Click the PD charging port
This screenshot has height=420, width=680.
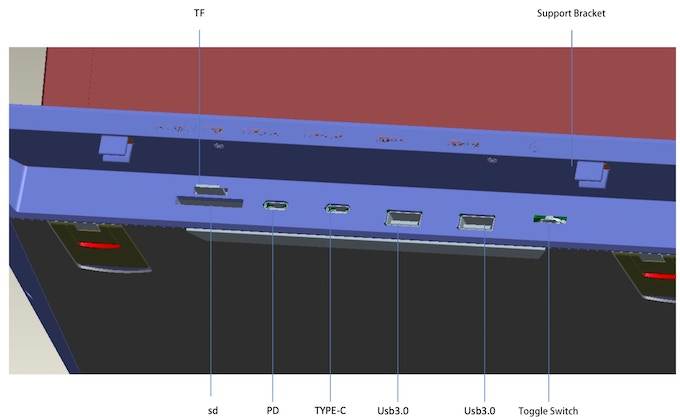tap(275, 206)
